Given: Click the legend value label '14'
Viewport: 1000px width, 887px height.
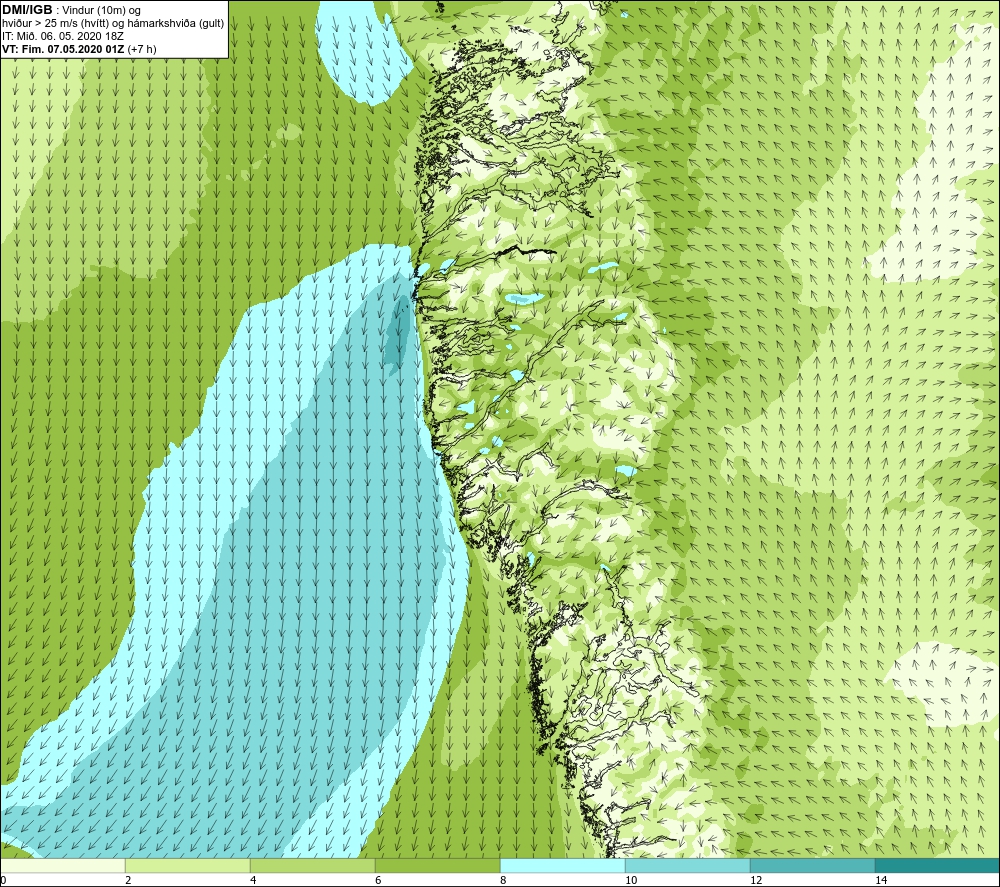Looking at the screenshot, I should [x=881, y=880].
